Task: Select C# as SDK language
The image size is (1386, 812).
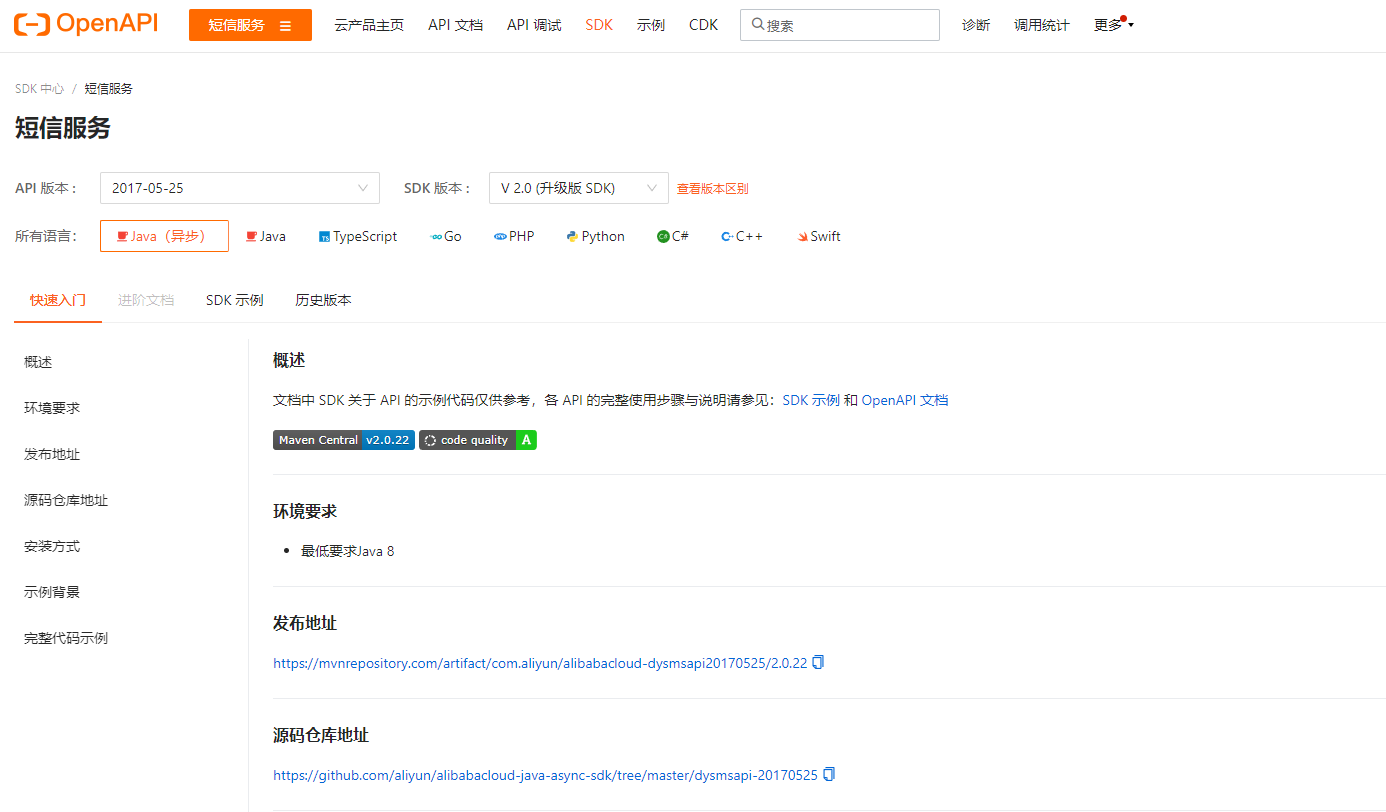Action: click(673, 236)
